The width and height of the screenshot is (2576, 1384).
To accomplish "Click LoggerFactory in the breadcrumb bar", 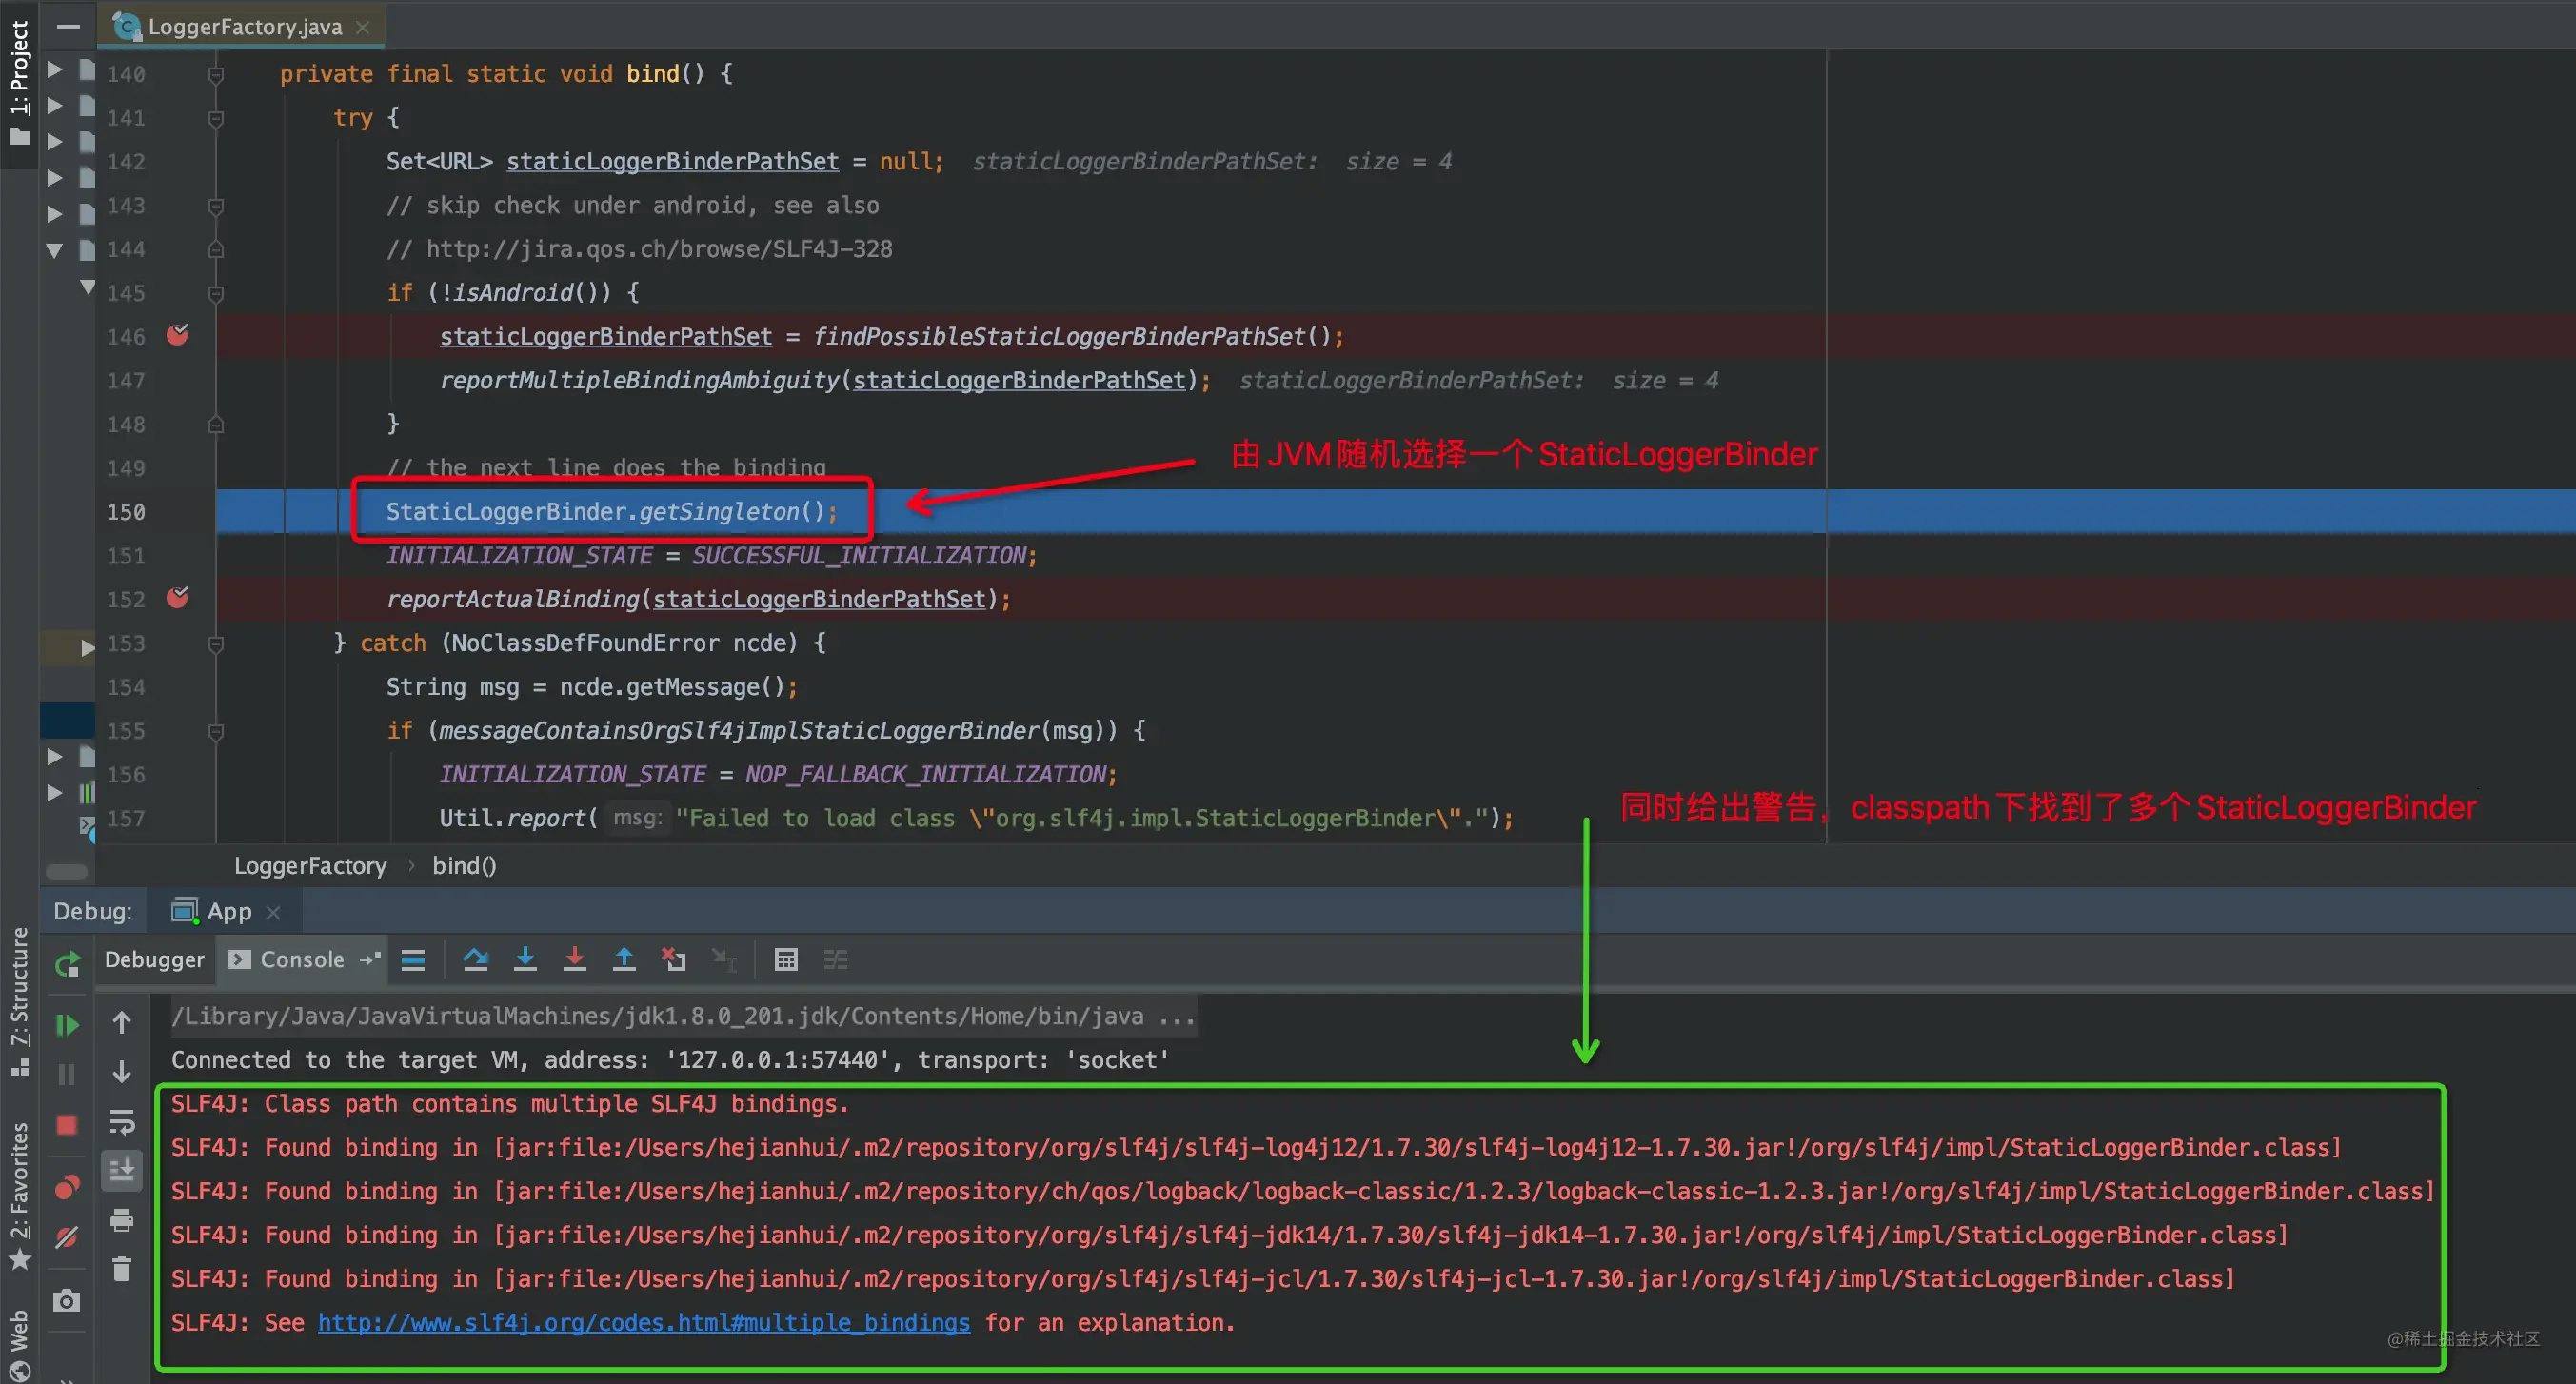I will (x=310, y=865).
